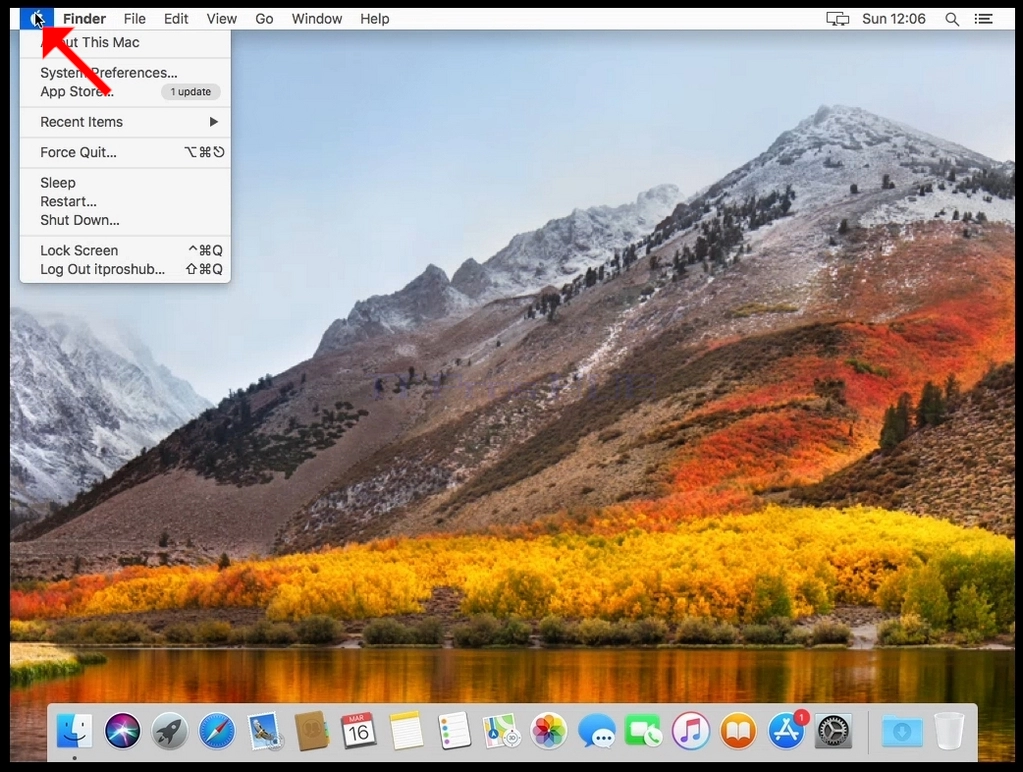This screenshot has height=772, width=1023.
Task: Open Finder from the Dock
Action: click(74, 730)
